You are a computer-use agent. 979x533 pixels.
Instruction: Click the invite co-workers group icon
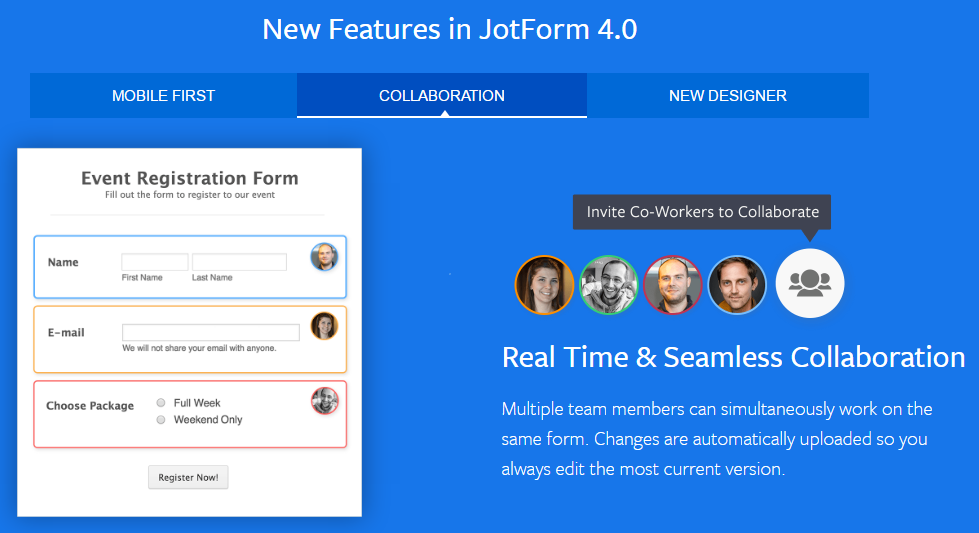tap(810, 283)
